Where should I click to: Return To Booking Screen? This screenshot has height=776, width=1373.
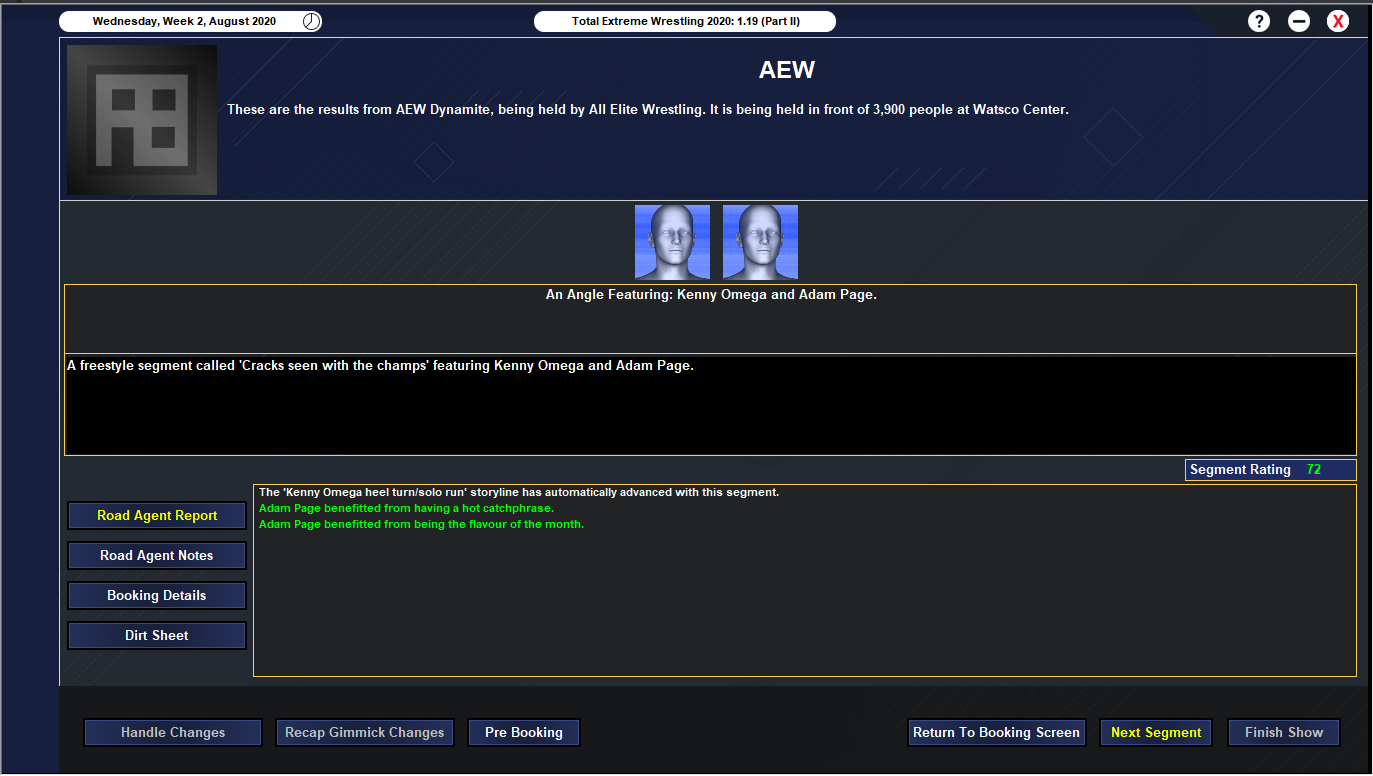click(x=996, y=733)
